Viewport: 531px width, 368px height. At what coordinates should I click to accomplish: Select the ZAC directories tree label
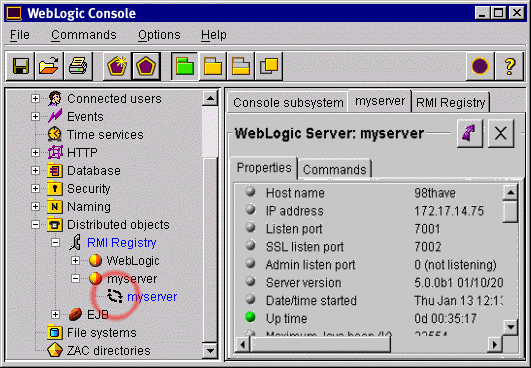pos(108,350)
